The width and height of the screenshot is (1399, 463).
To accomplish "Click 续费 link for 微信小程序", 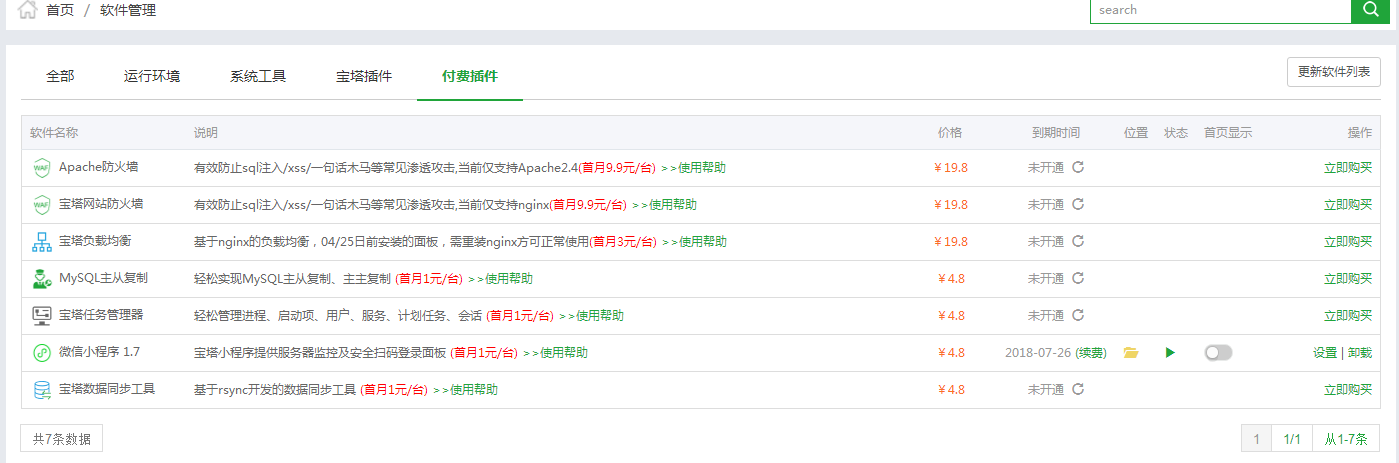I will [1091, 352].
